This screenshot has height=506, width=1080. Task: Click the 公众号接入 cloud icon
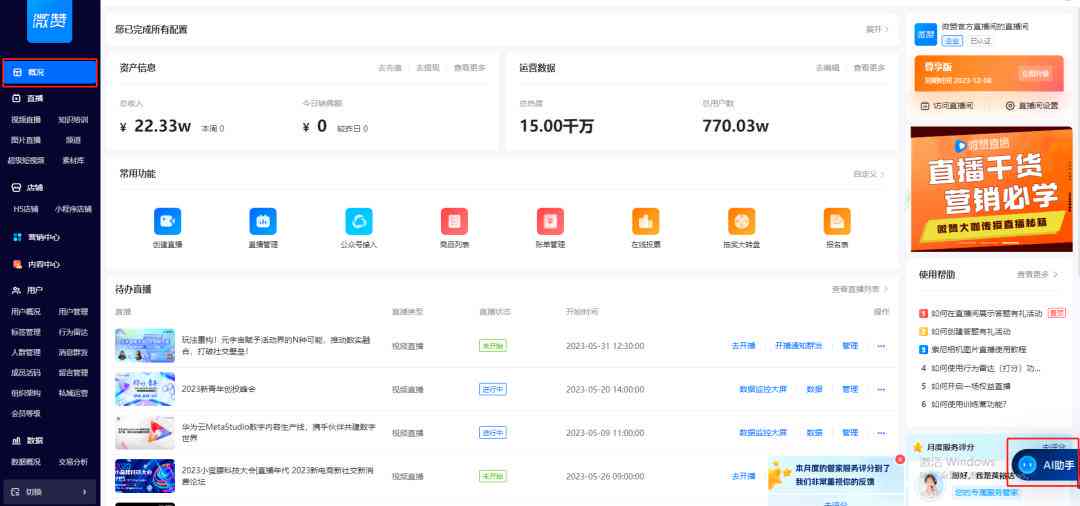tap(359, 222)
